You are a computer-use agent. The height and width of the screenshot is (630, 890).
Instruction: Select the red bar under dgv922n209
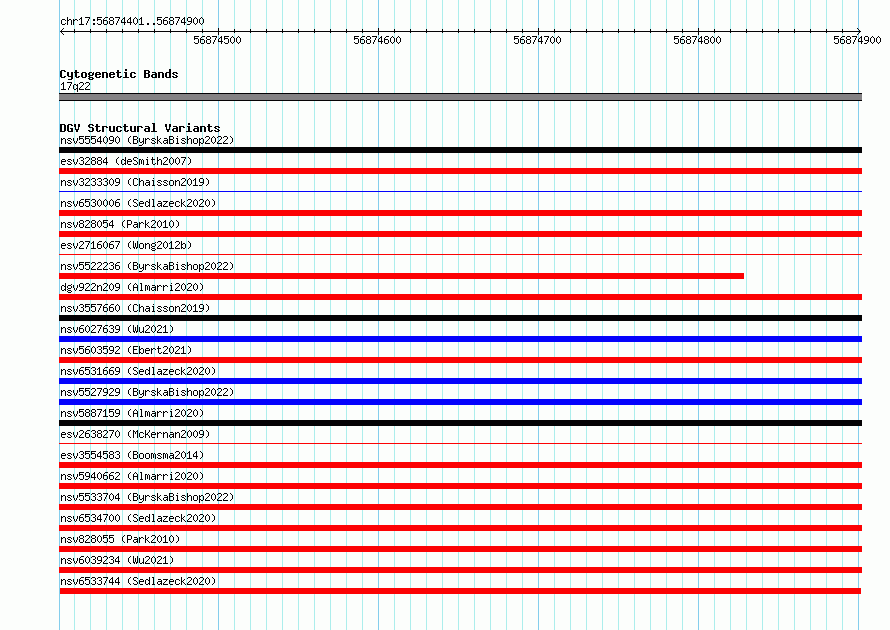[x=460, y=297]
